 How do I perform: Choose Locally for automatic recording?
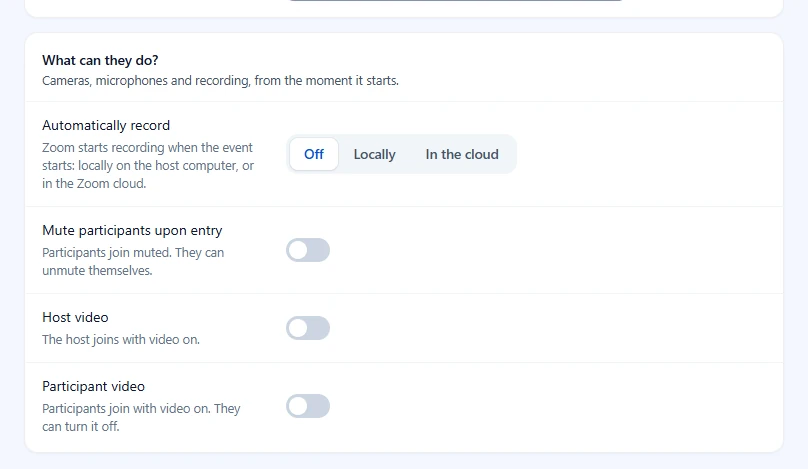[x=375, y=154]
